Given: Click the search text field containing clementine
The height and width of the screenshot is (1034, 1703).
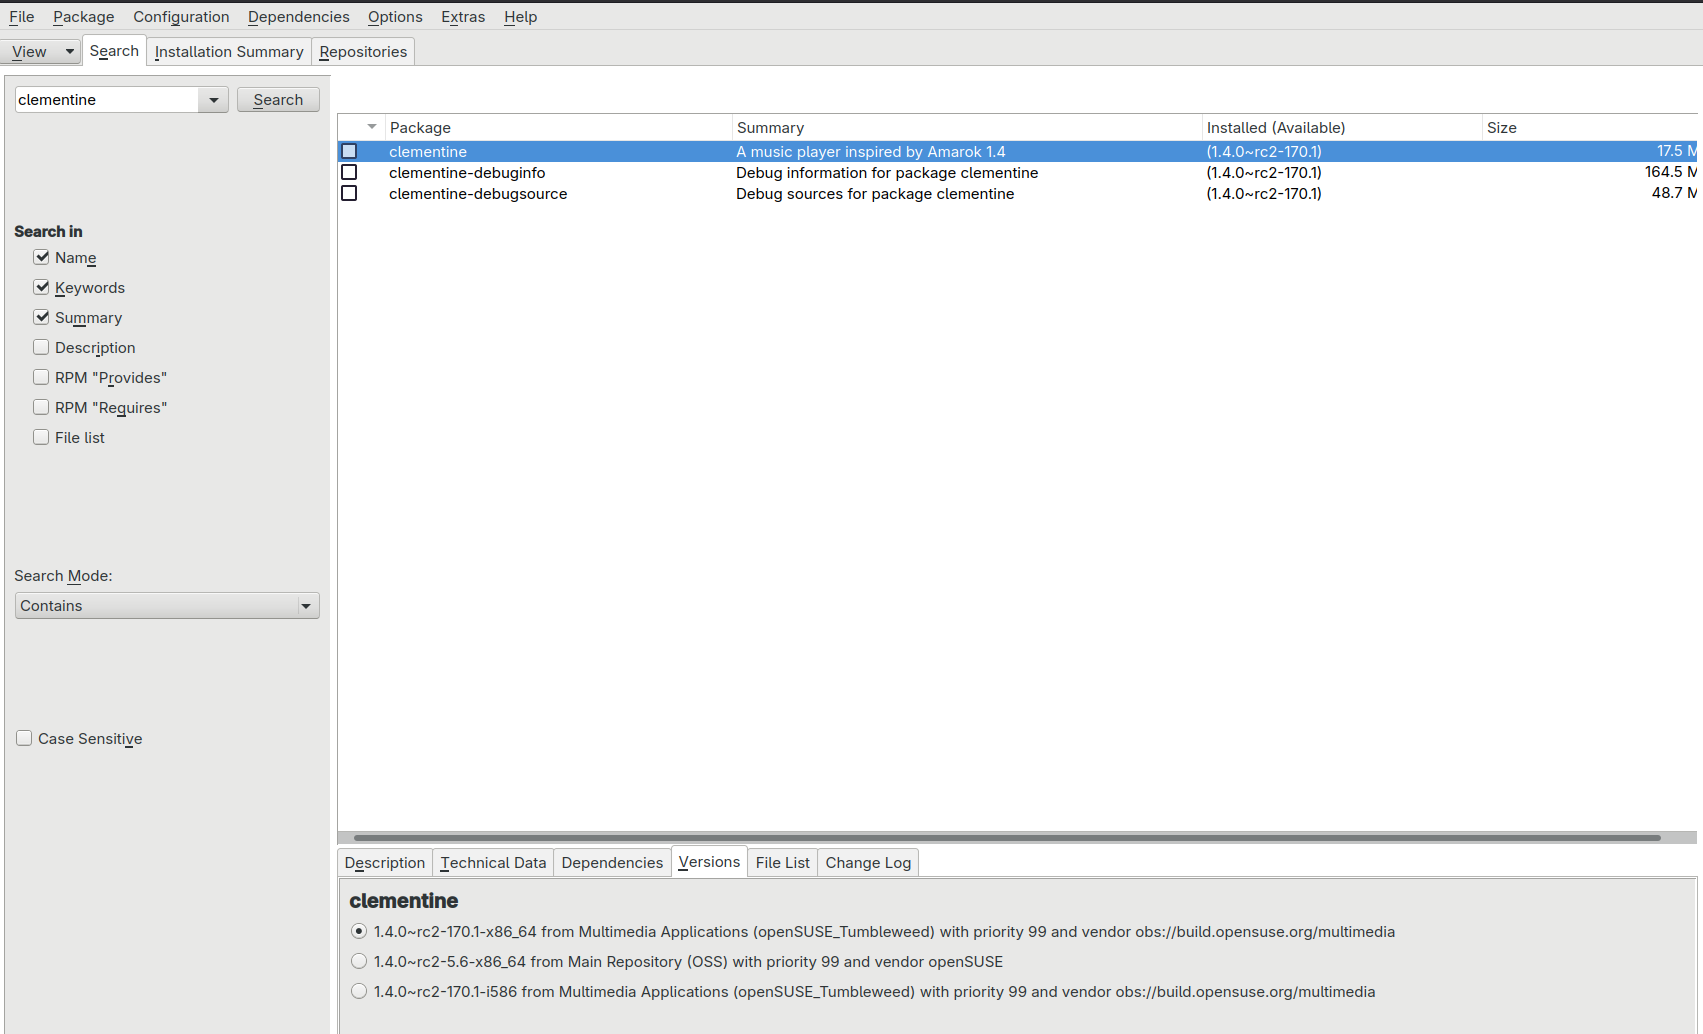Looking at the screenshot, I should pos(107,100).
